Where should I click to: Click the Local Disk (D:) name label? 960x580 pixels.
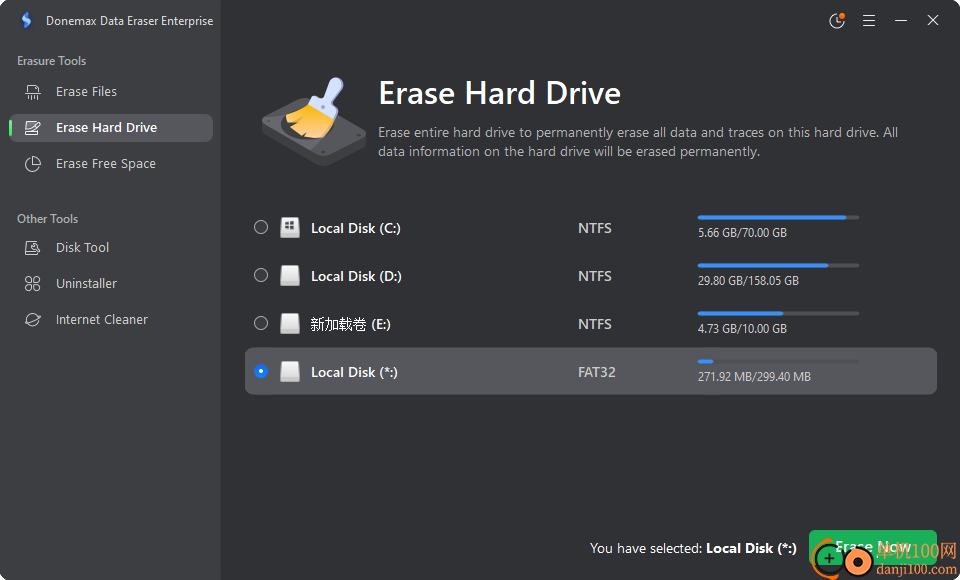point(356,276)
